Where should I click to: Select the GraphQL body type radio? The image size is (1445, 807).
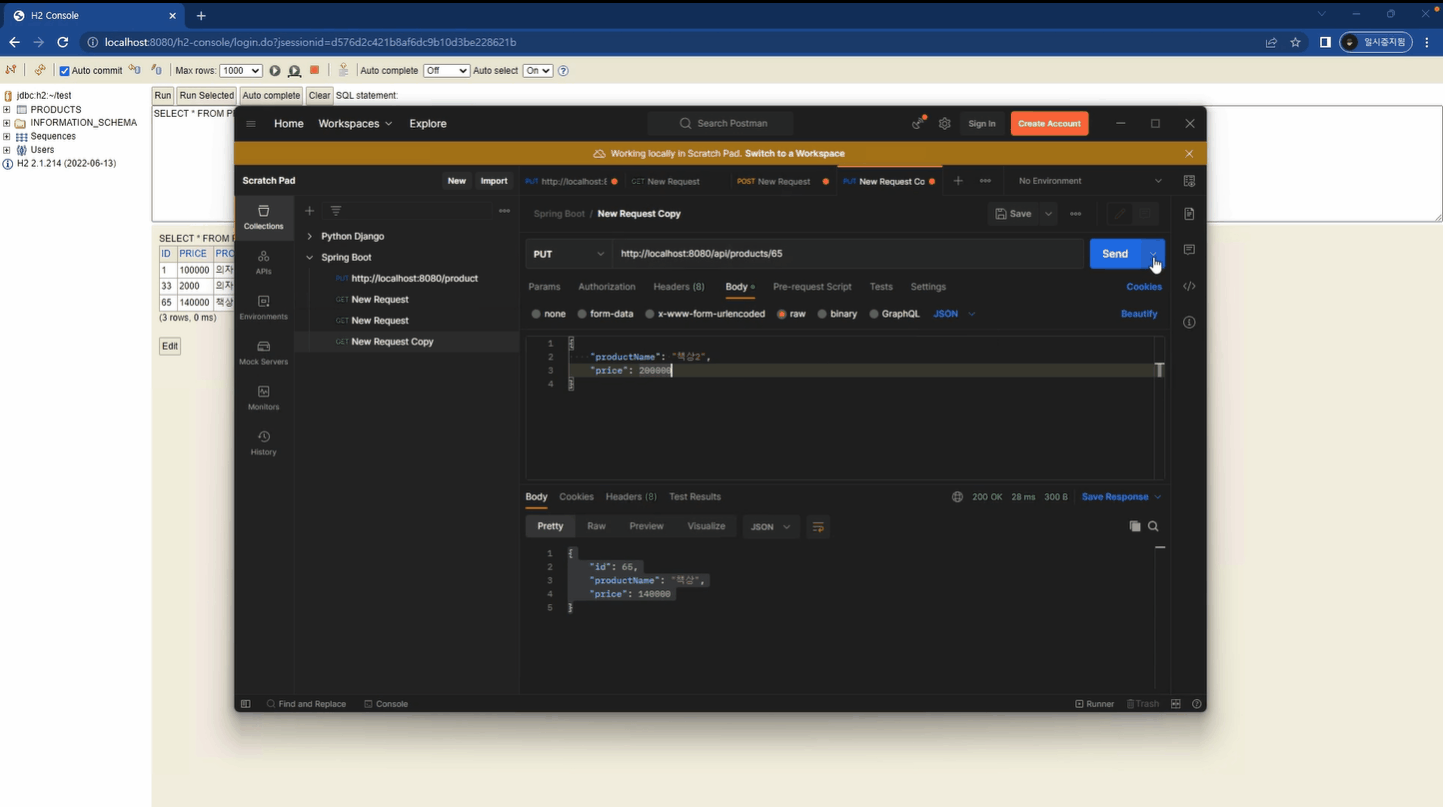[874, 314]
